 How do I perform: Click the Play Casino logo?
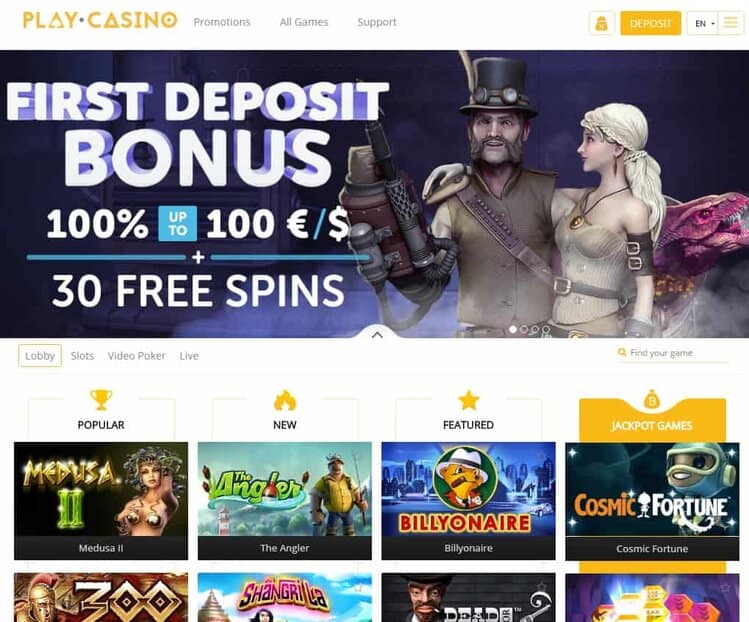pos(100,21)
